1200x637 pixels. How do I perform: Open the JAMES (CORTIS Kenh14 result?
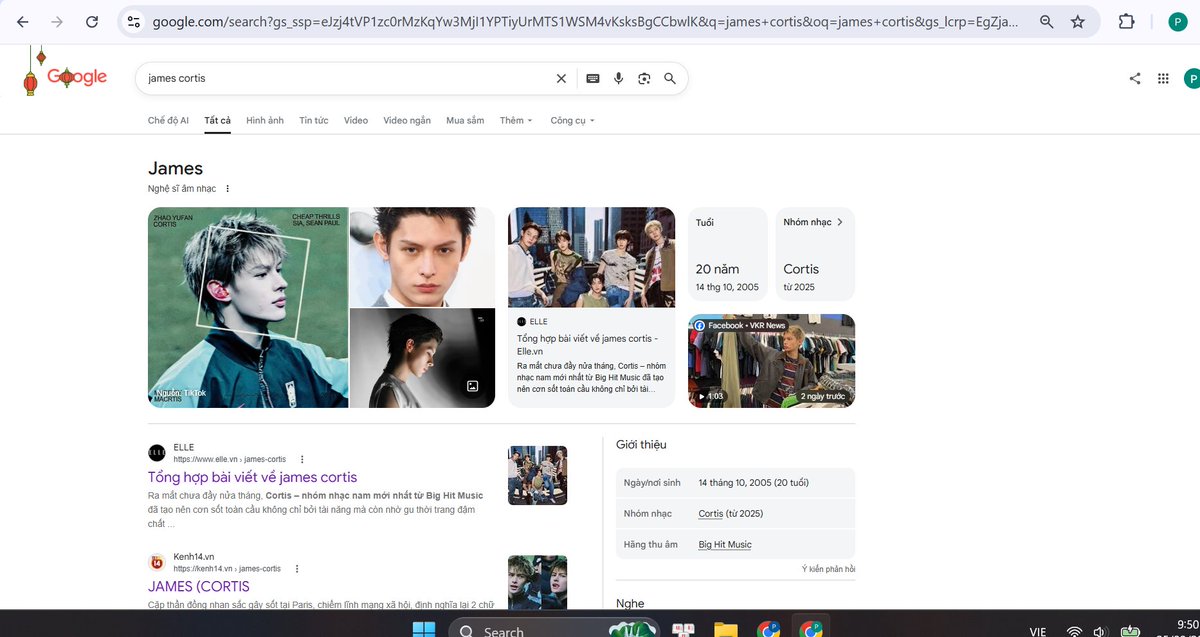coord(199,586)
